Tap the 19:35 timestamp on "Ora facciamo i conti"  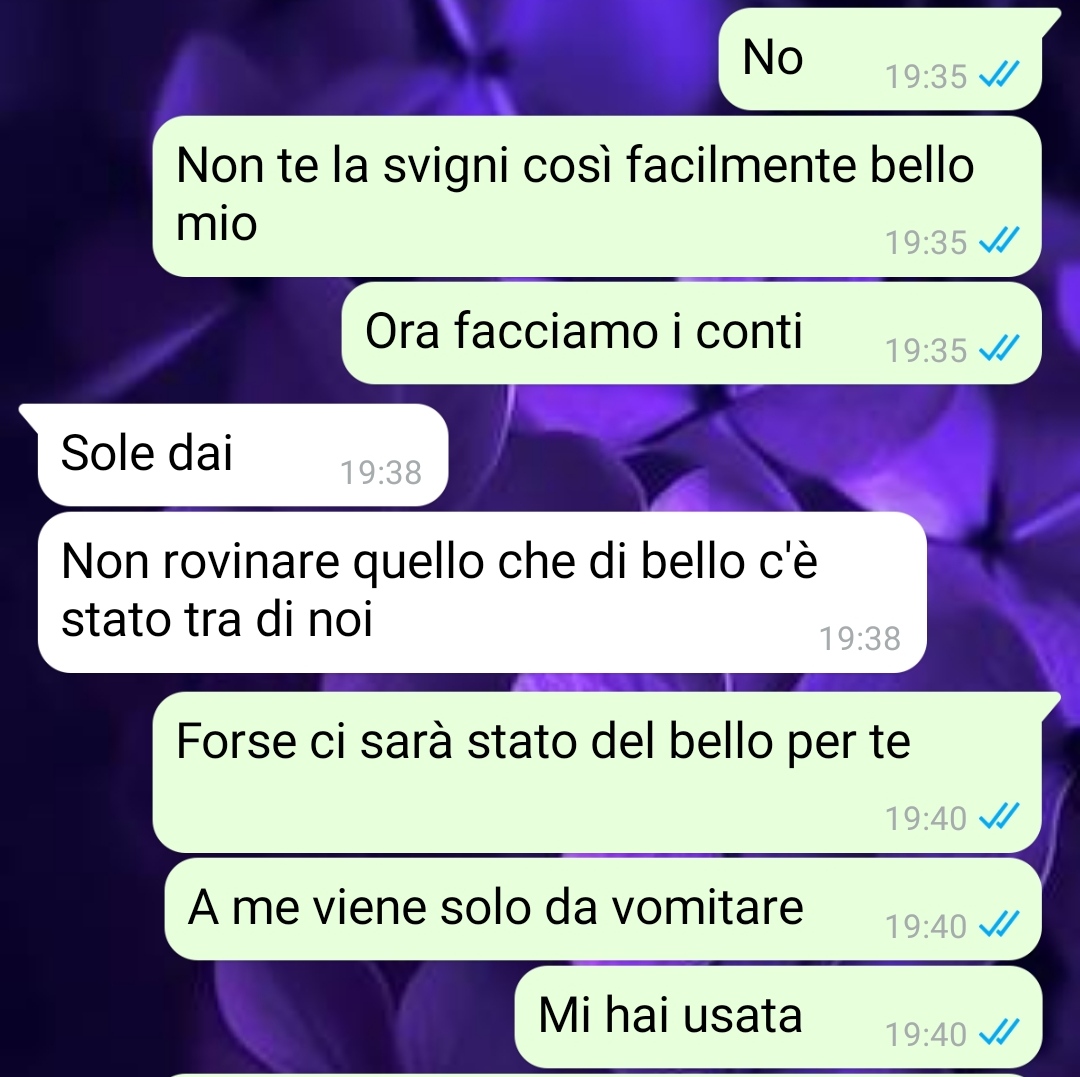pyautogui.click(x=926, y=350)
